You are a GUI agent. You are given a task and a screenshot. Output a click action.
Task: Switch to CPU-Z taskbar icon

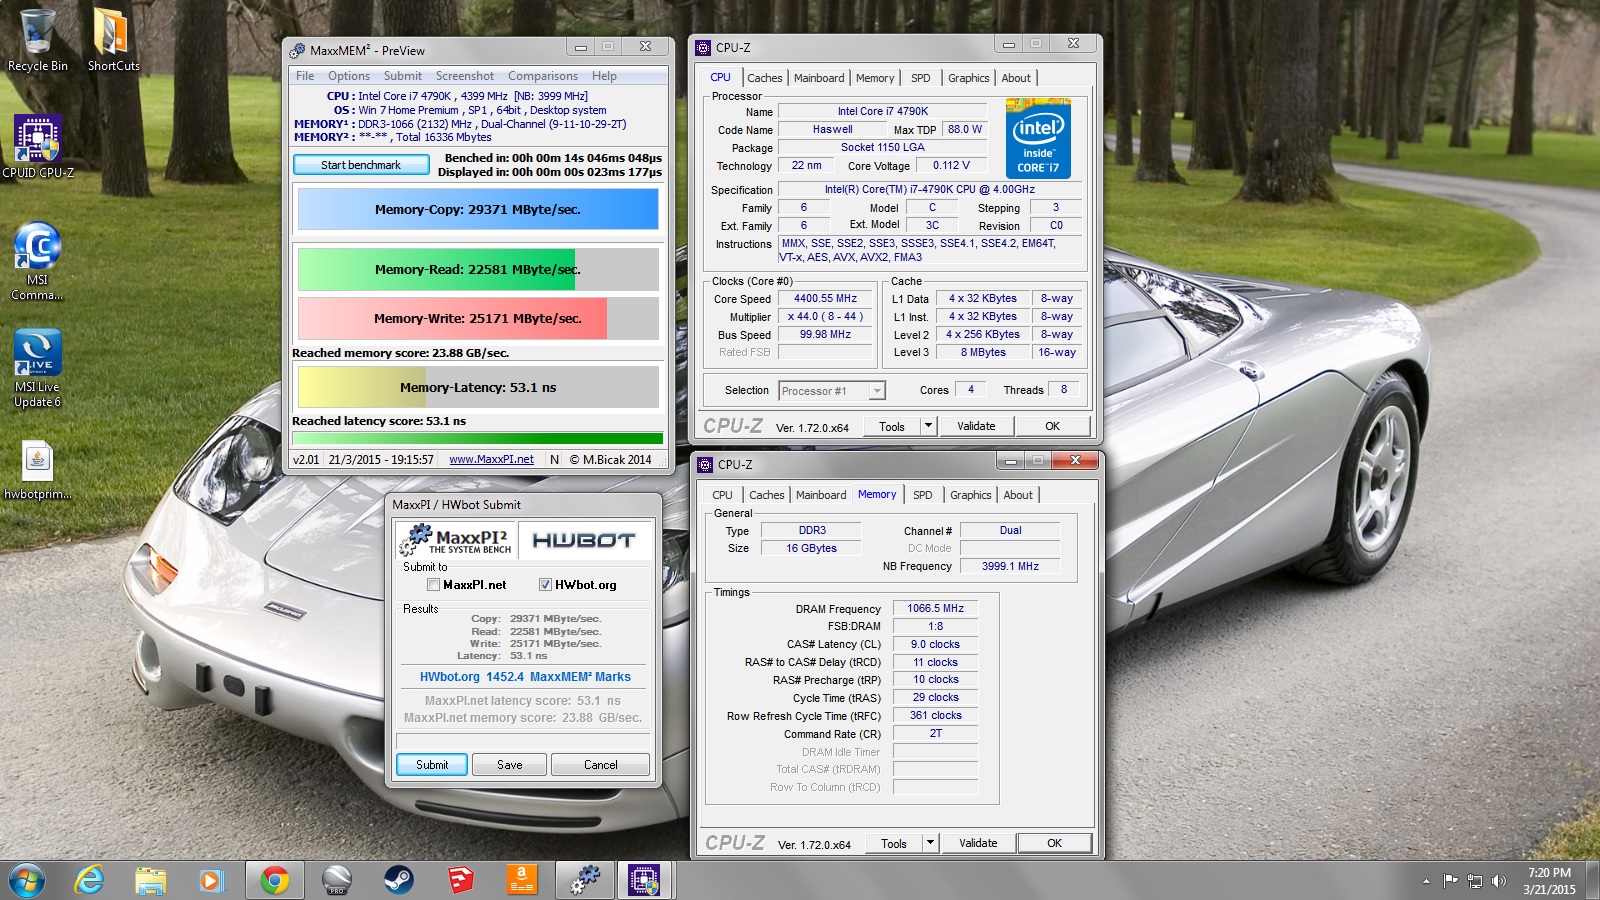(645, 880)
